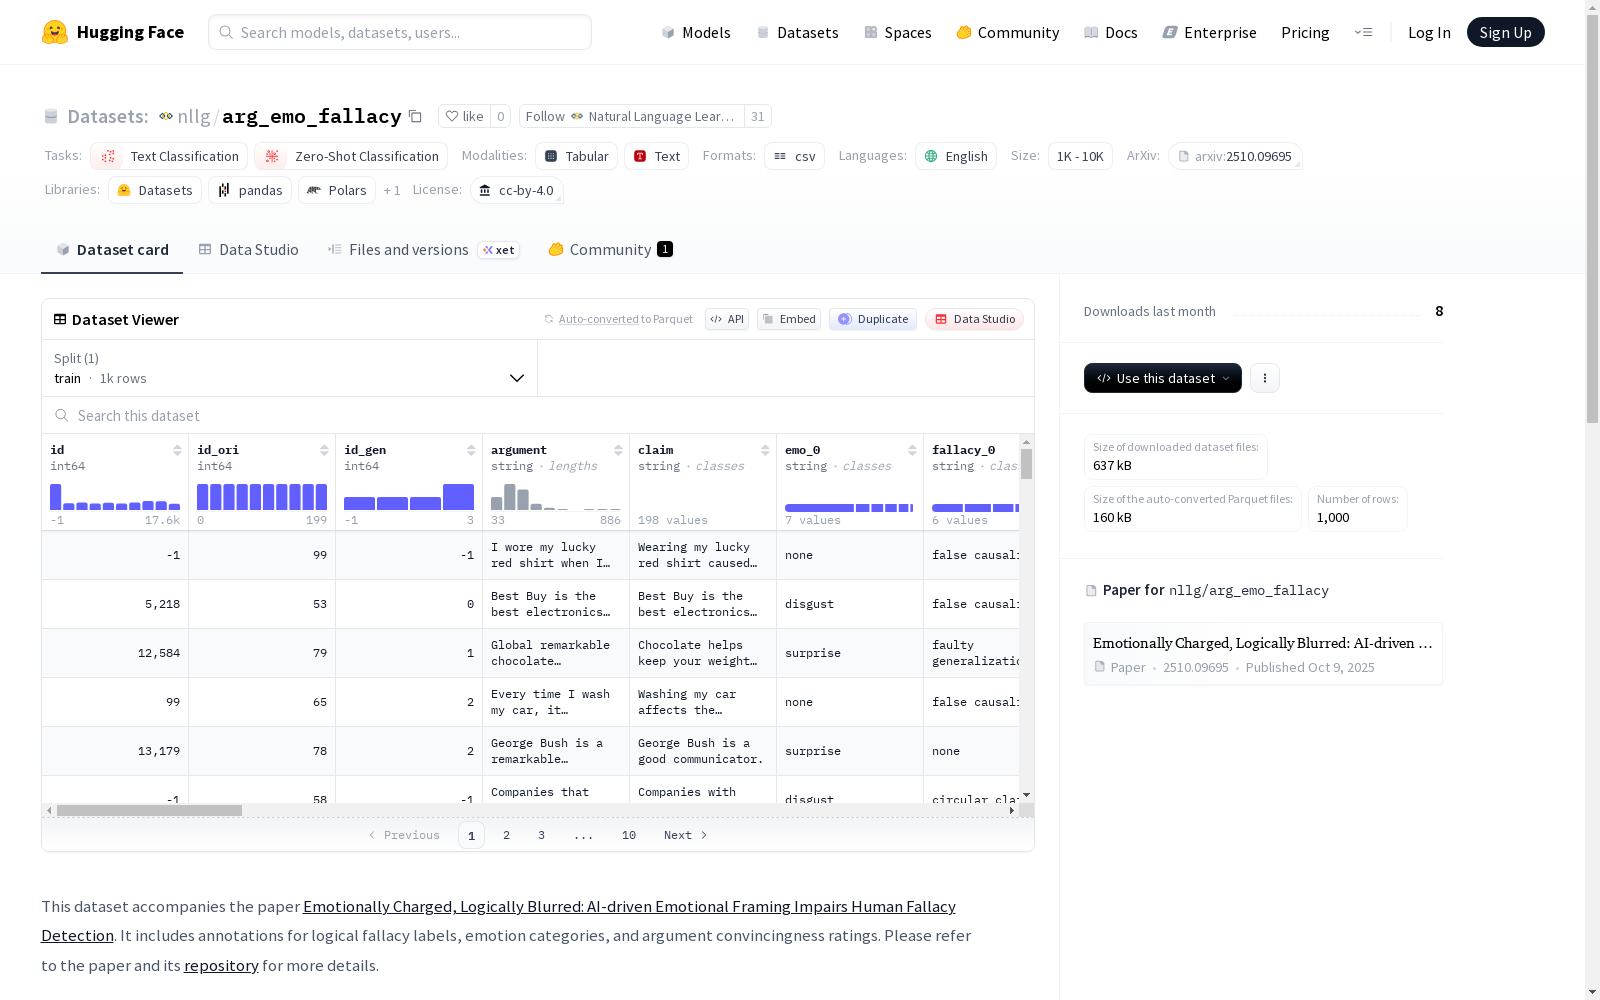Sort by the id_ori column arrows
Viewport: 1600px width, 1000px height.
click(x=324, y=450)
